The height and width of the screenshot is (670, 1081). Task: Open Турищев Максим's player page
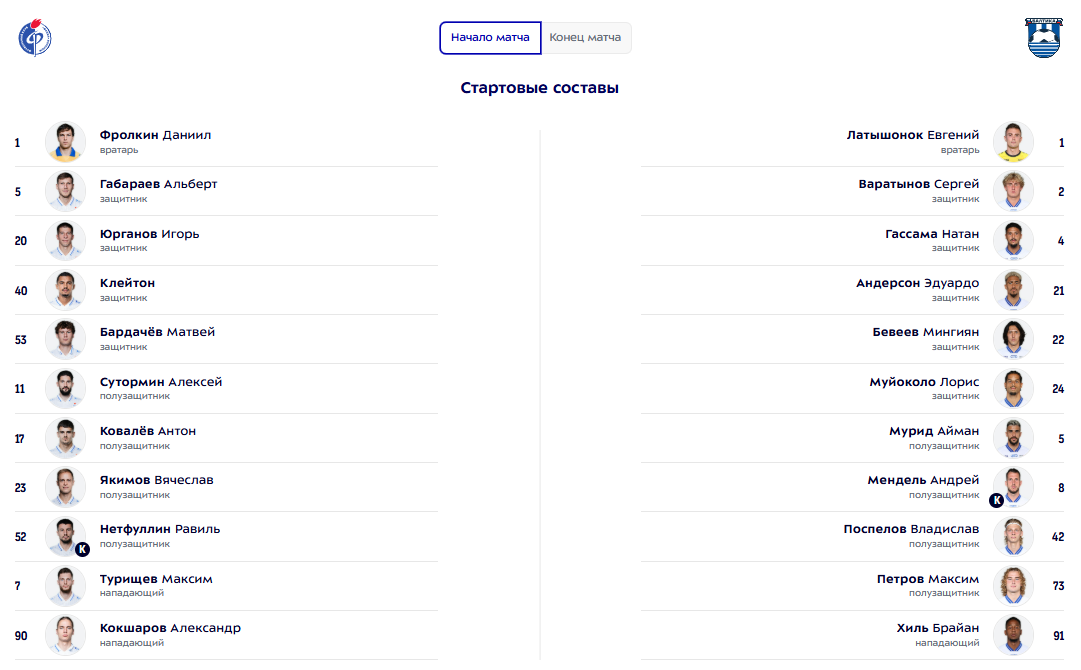tap(156, 579)
